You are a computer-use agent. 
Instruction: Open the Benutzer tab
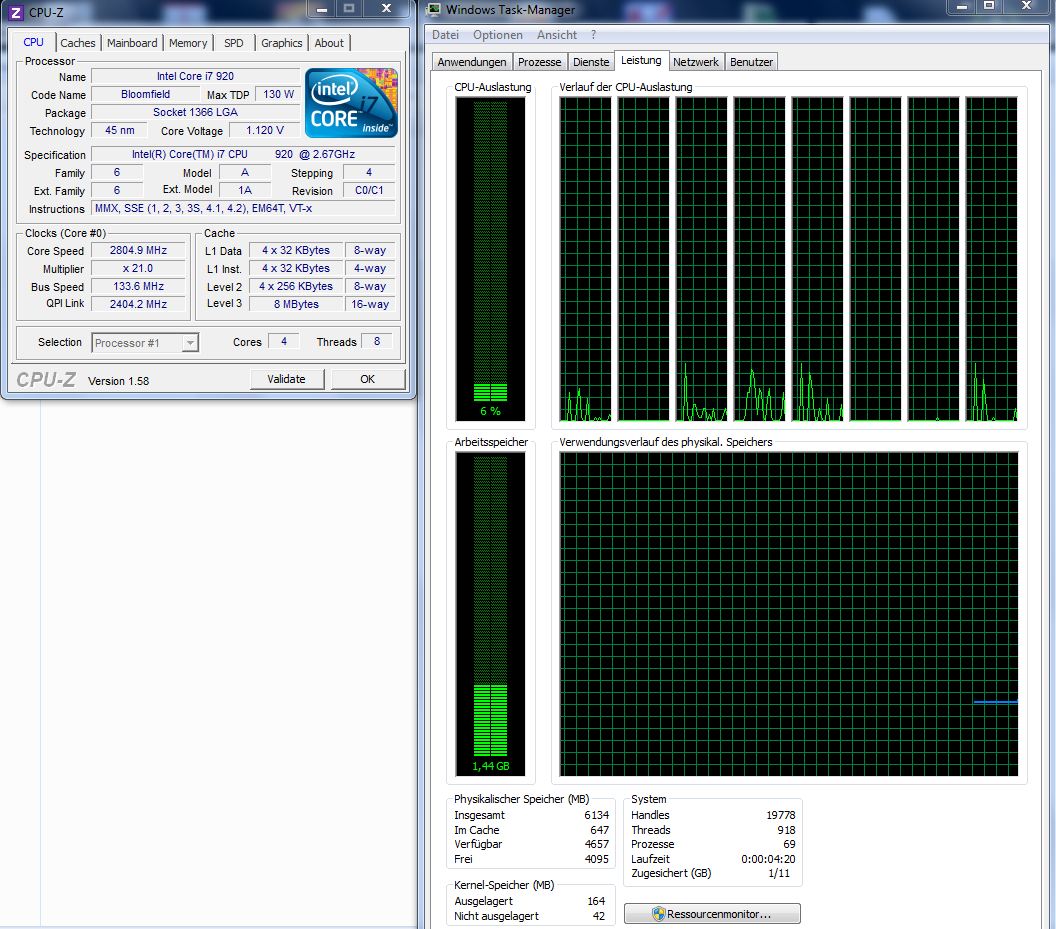coord(751,62)
